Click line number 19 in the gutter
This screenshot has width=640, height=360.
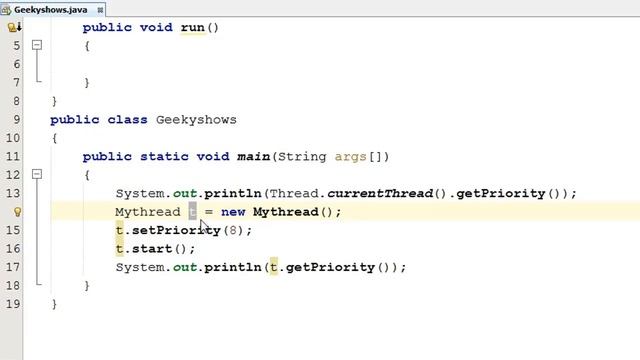coord(13,304)
